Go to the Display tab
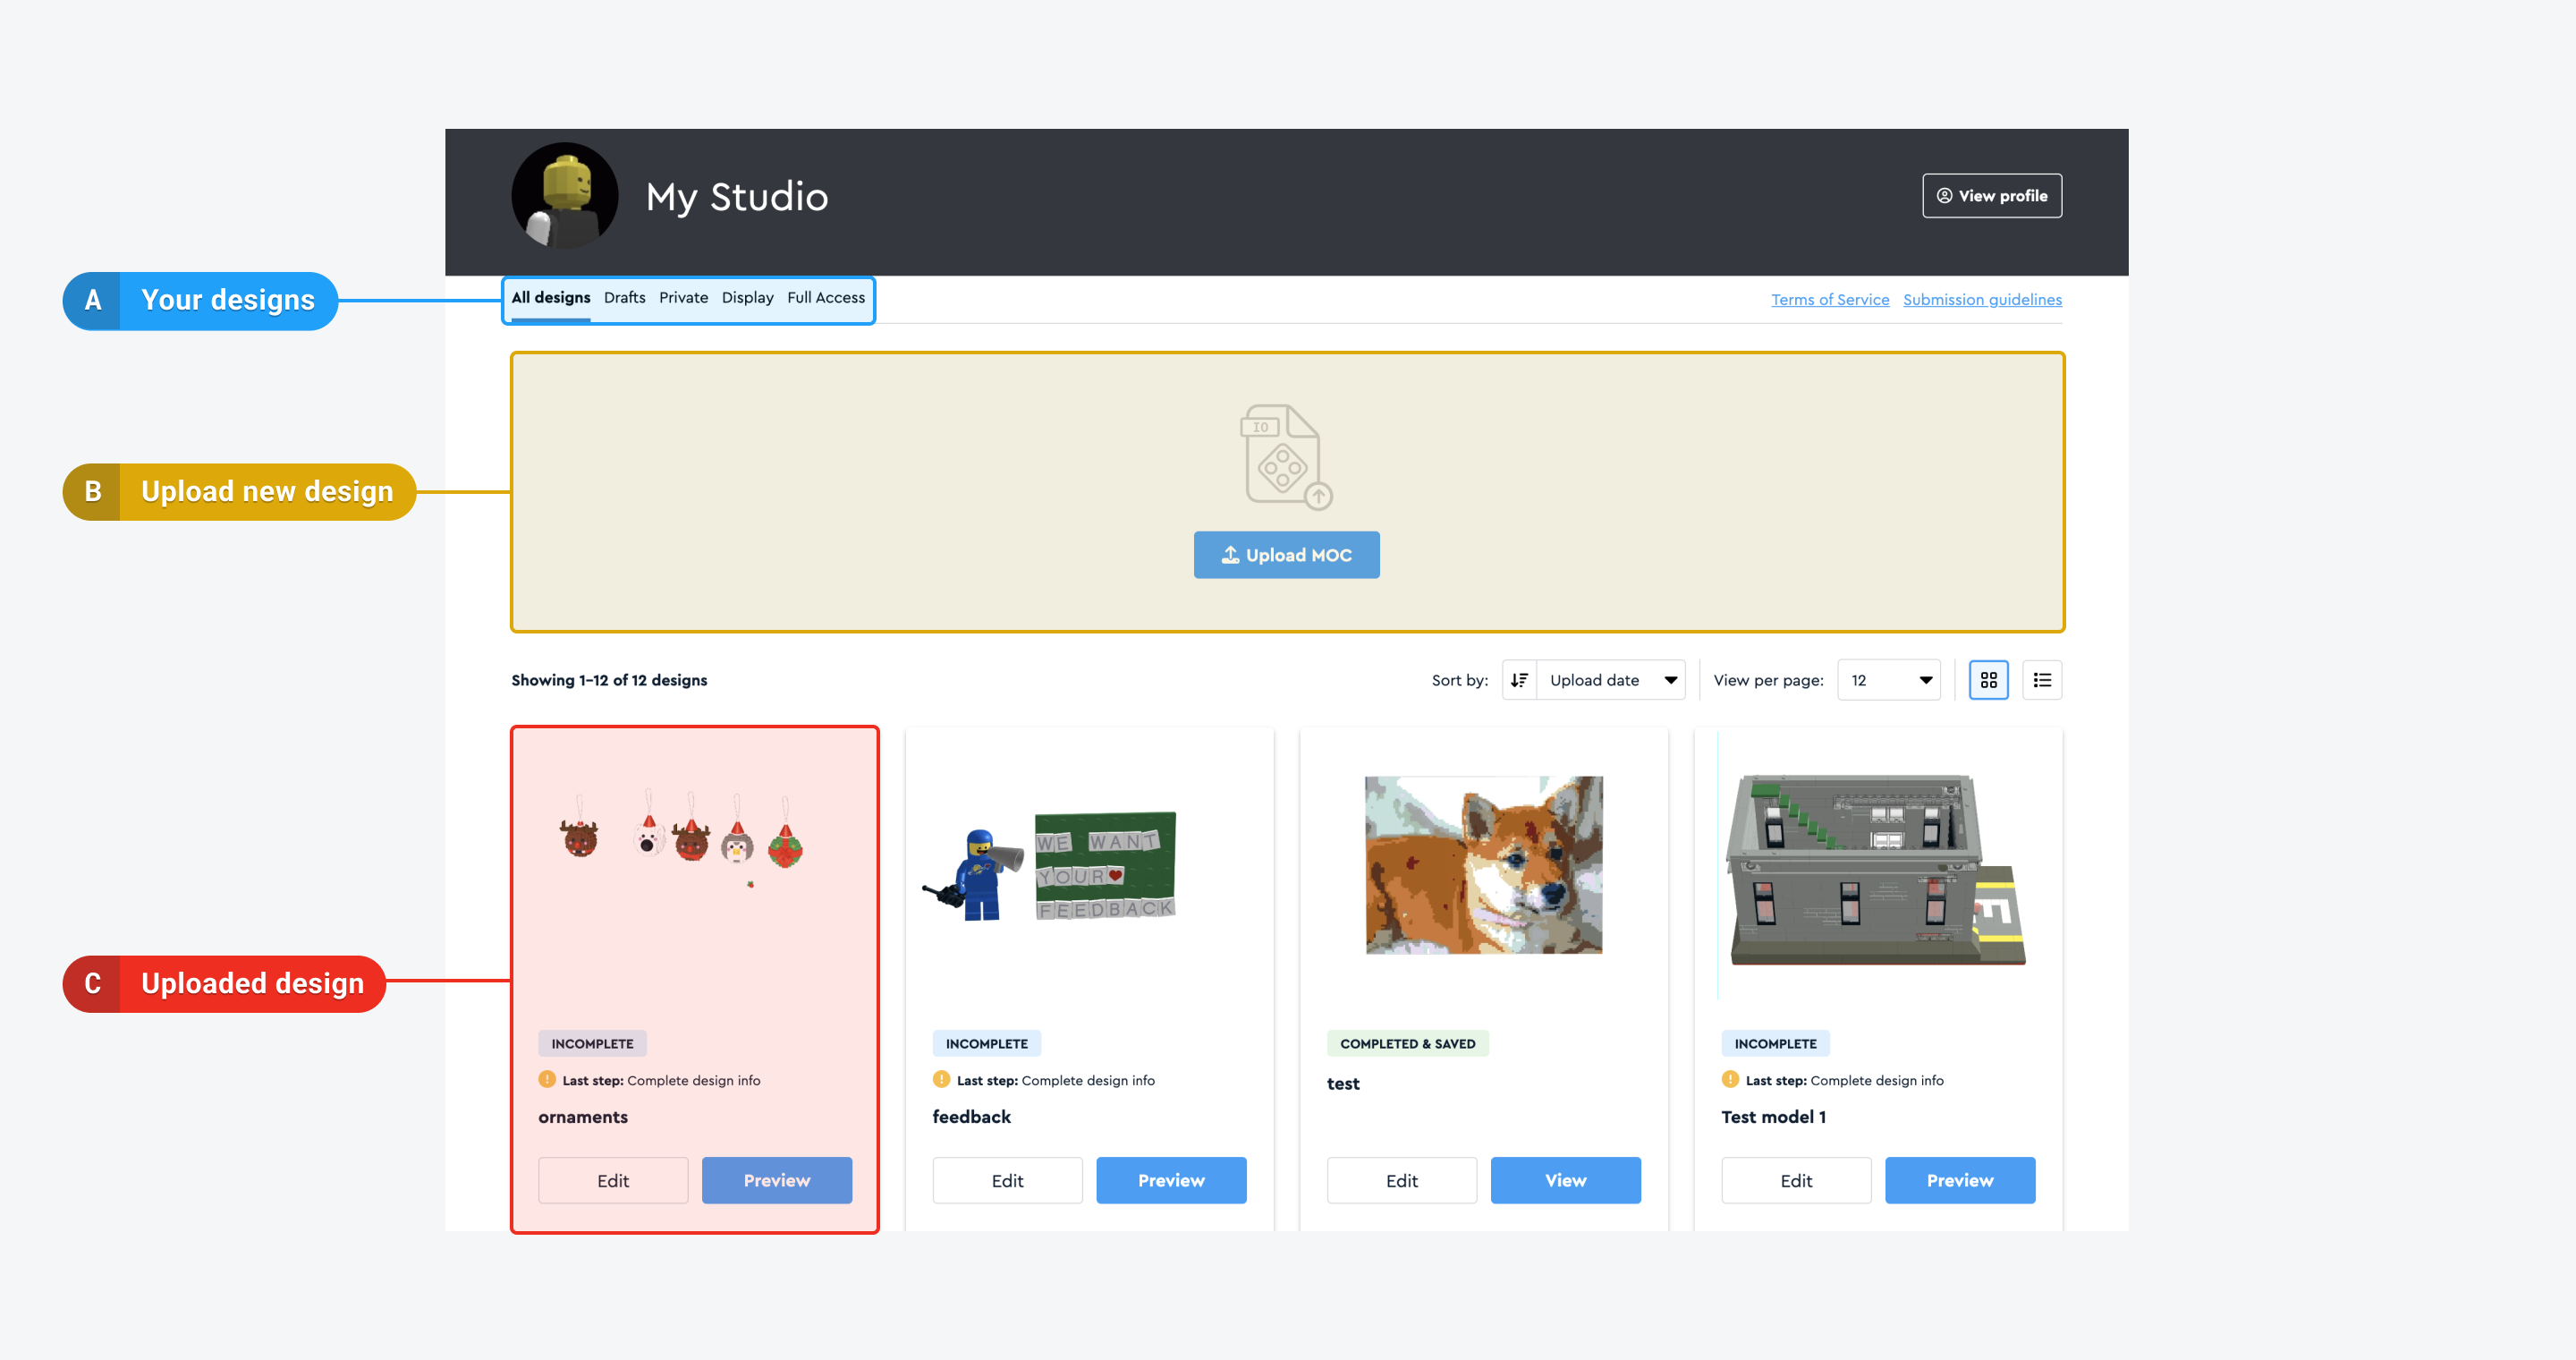 748,298
